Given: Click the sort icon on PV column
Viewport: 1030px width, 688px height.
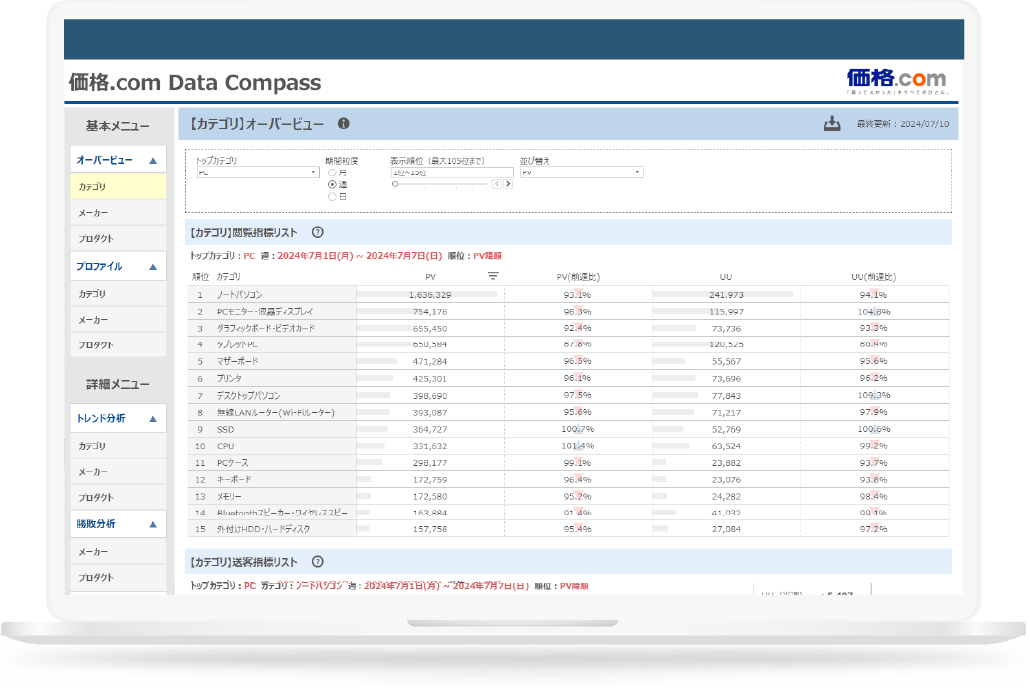Looking at the screenshot, I should click(x=493, y=276).
